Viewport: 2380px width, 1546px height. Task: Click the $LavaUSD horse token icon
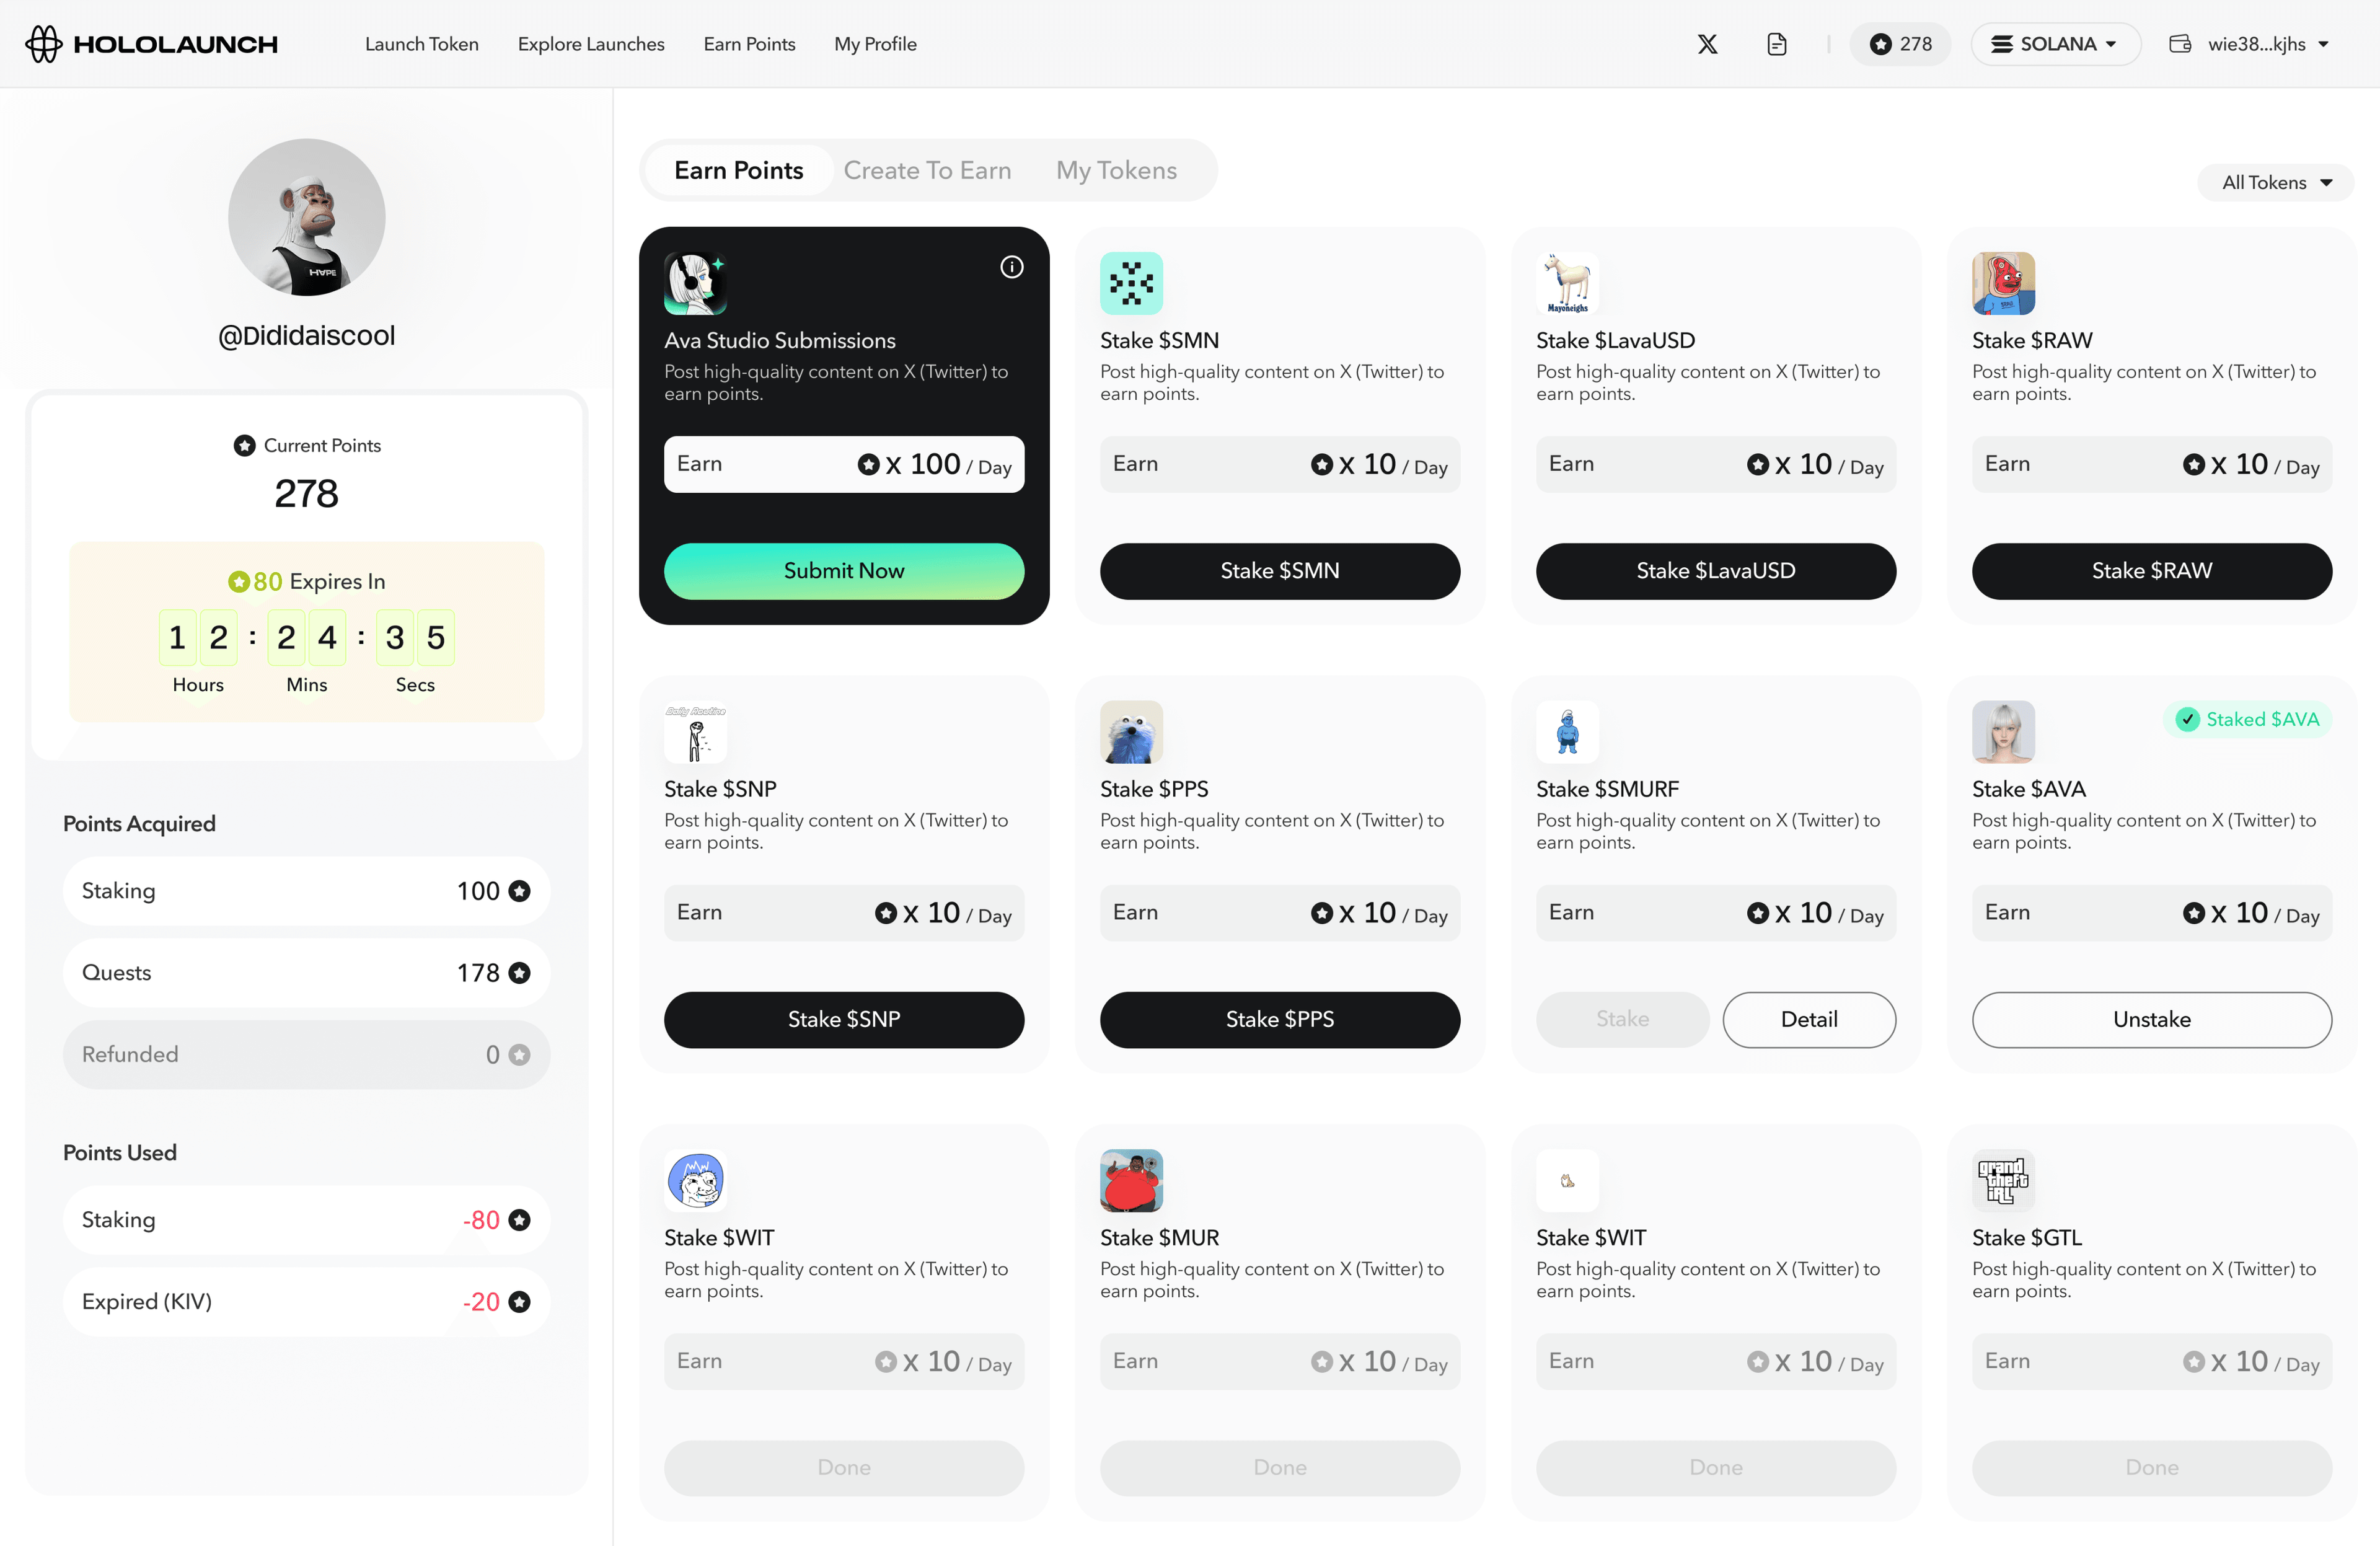coord(1567,283)
